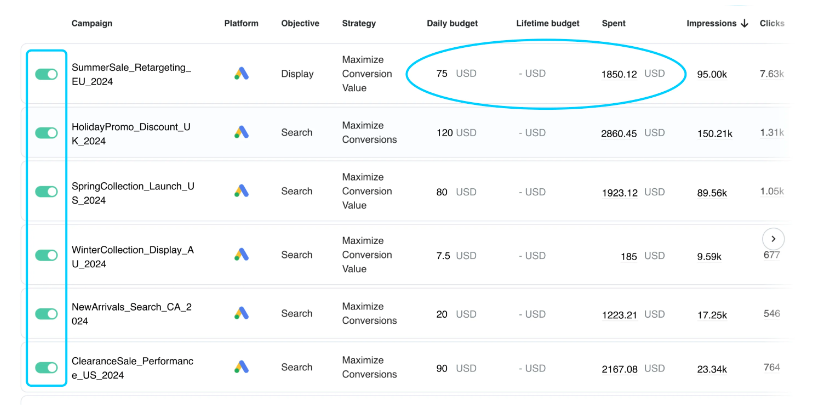Click Google Ads icon for SummerSale_Retargeting_EU_2024
Screen dimensions: 821x408
pos(241,74)
